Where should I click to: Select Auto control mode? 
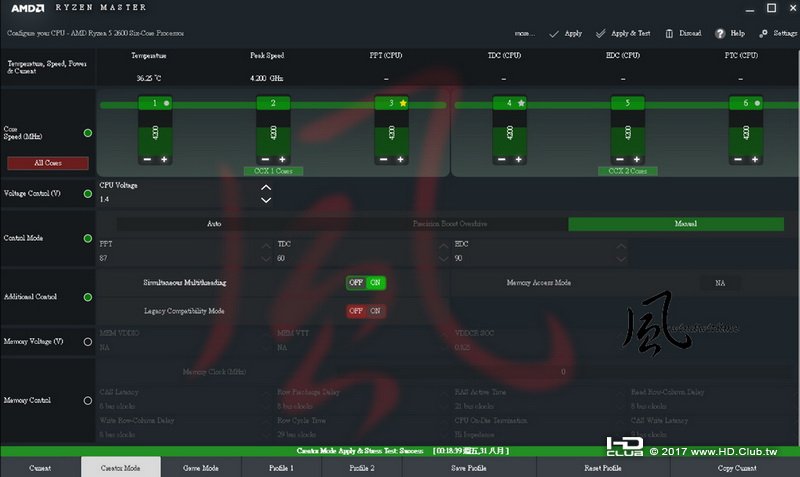coord(214,224)
